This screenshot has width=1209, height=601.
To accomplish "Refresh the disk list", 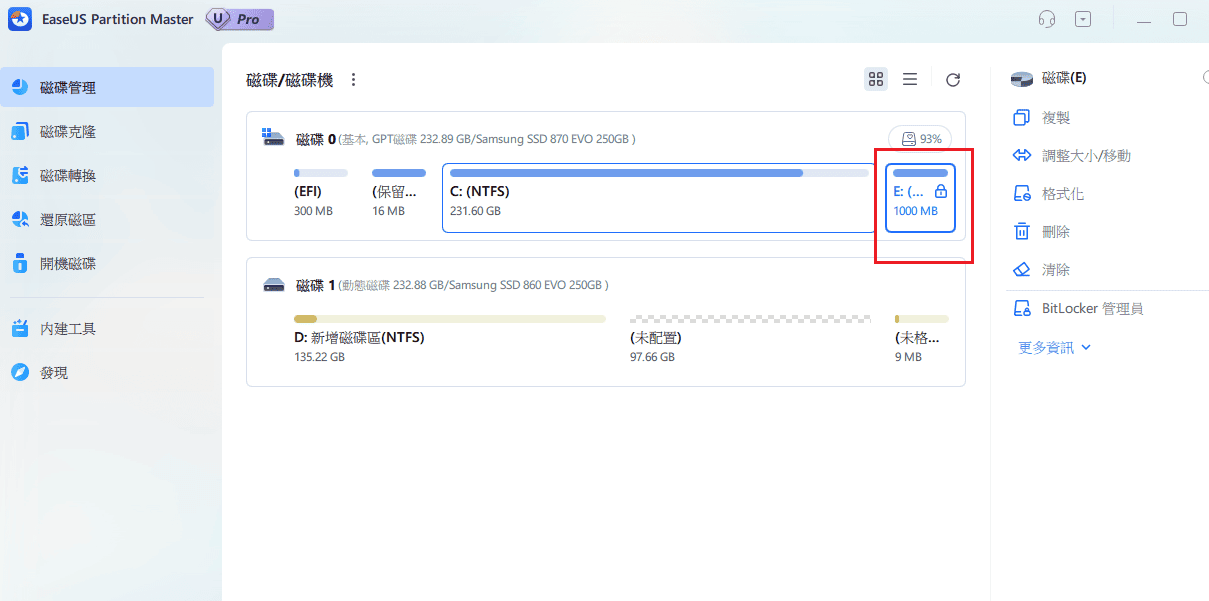I will (x=953, y=79).
